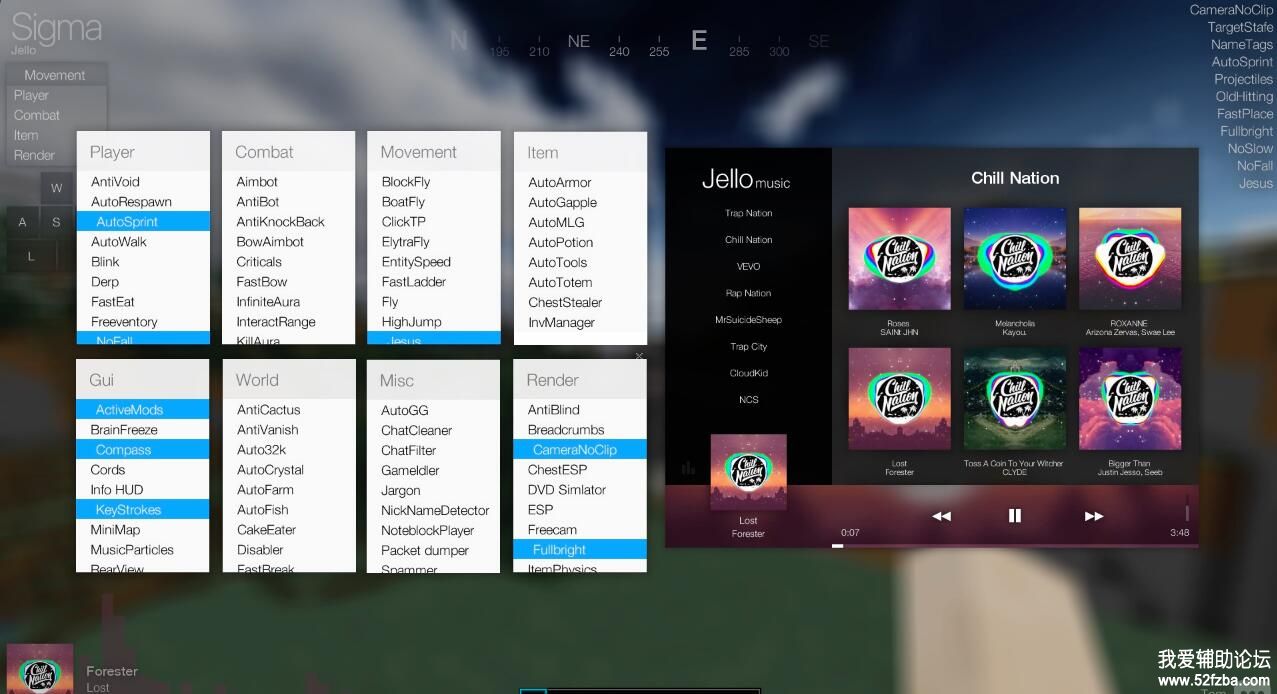Disable Fullbright in the Render panel
Image resolution: width=1277 pixels, height=694 pixels.
pyautogui.click(x=580, y=550)
